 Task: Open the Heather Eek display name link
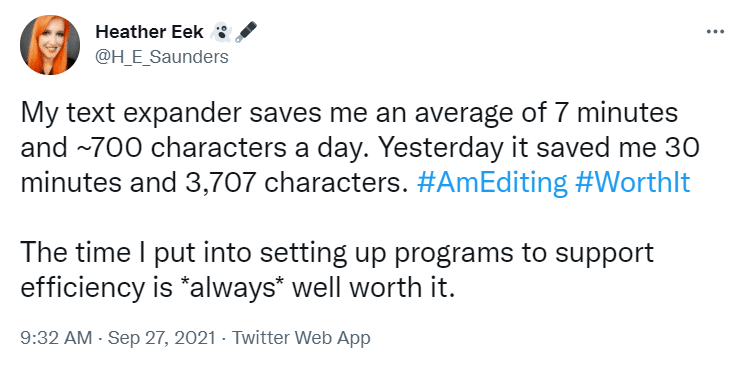point(150,32)
